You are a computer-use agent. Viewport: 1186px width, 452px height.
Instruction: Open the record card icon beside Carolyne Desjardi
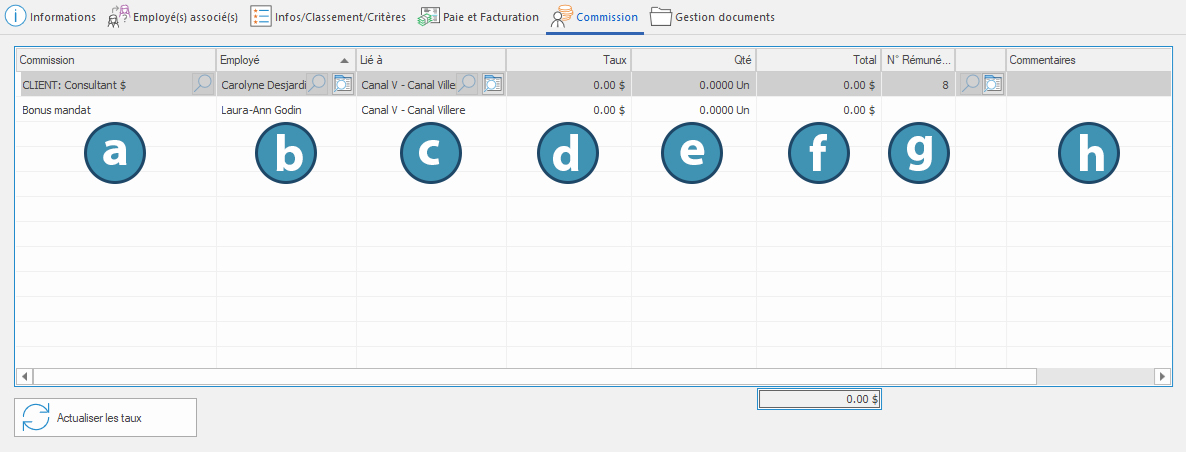tap(342, 85)
